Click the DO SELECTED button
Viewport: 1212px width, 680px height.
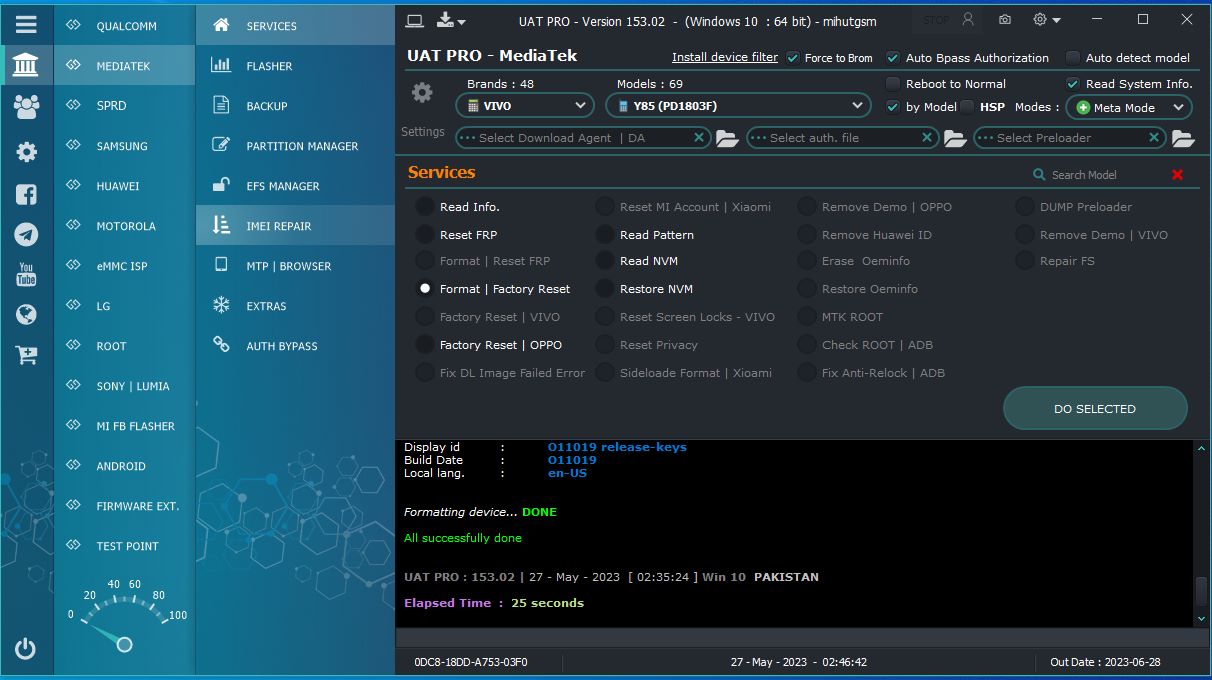pos(1095,409)
